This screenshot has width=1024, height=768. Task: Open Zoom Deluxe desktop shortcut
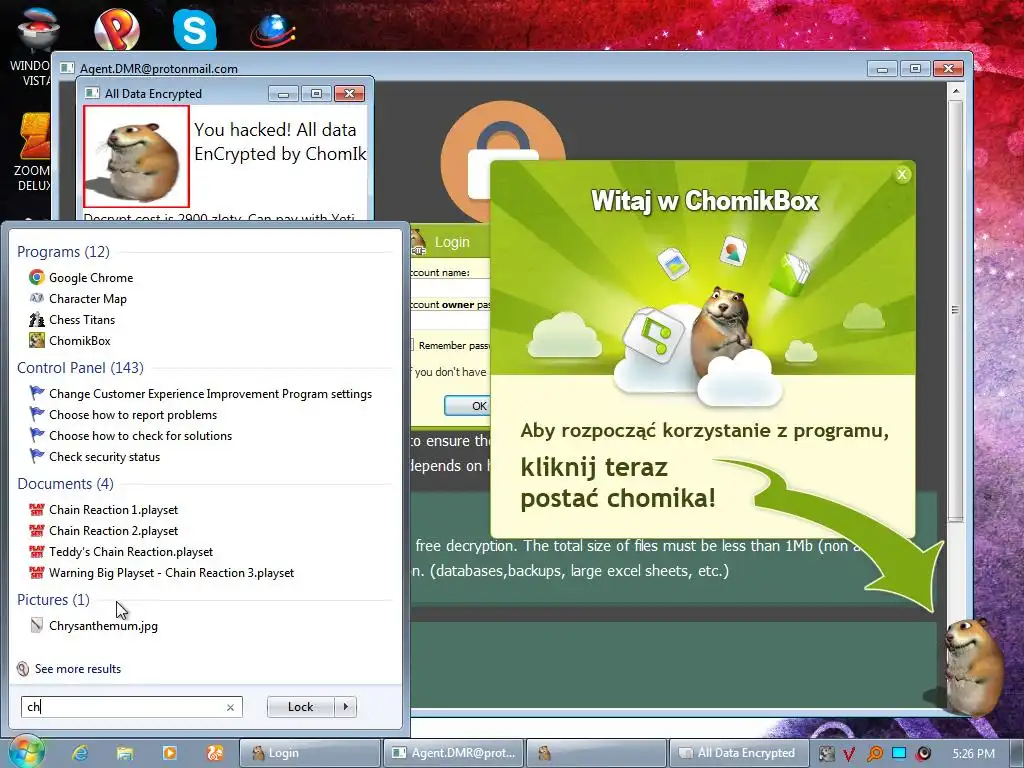pyautogui.click(x=33, y=152)
